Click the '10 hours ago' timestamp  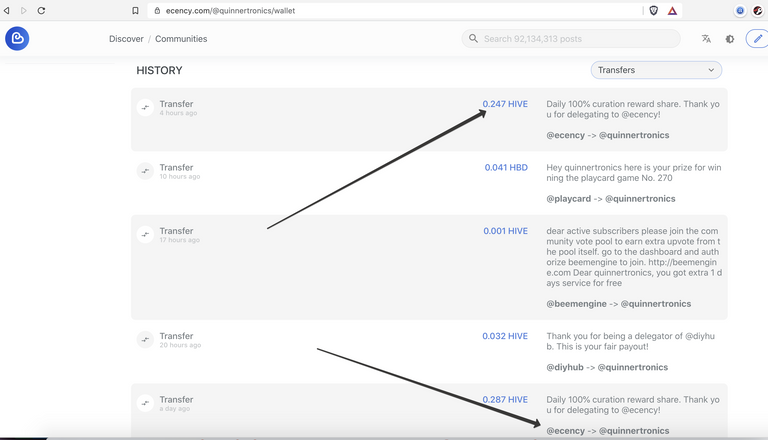(x=180, y=176)
